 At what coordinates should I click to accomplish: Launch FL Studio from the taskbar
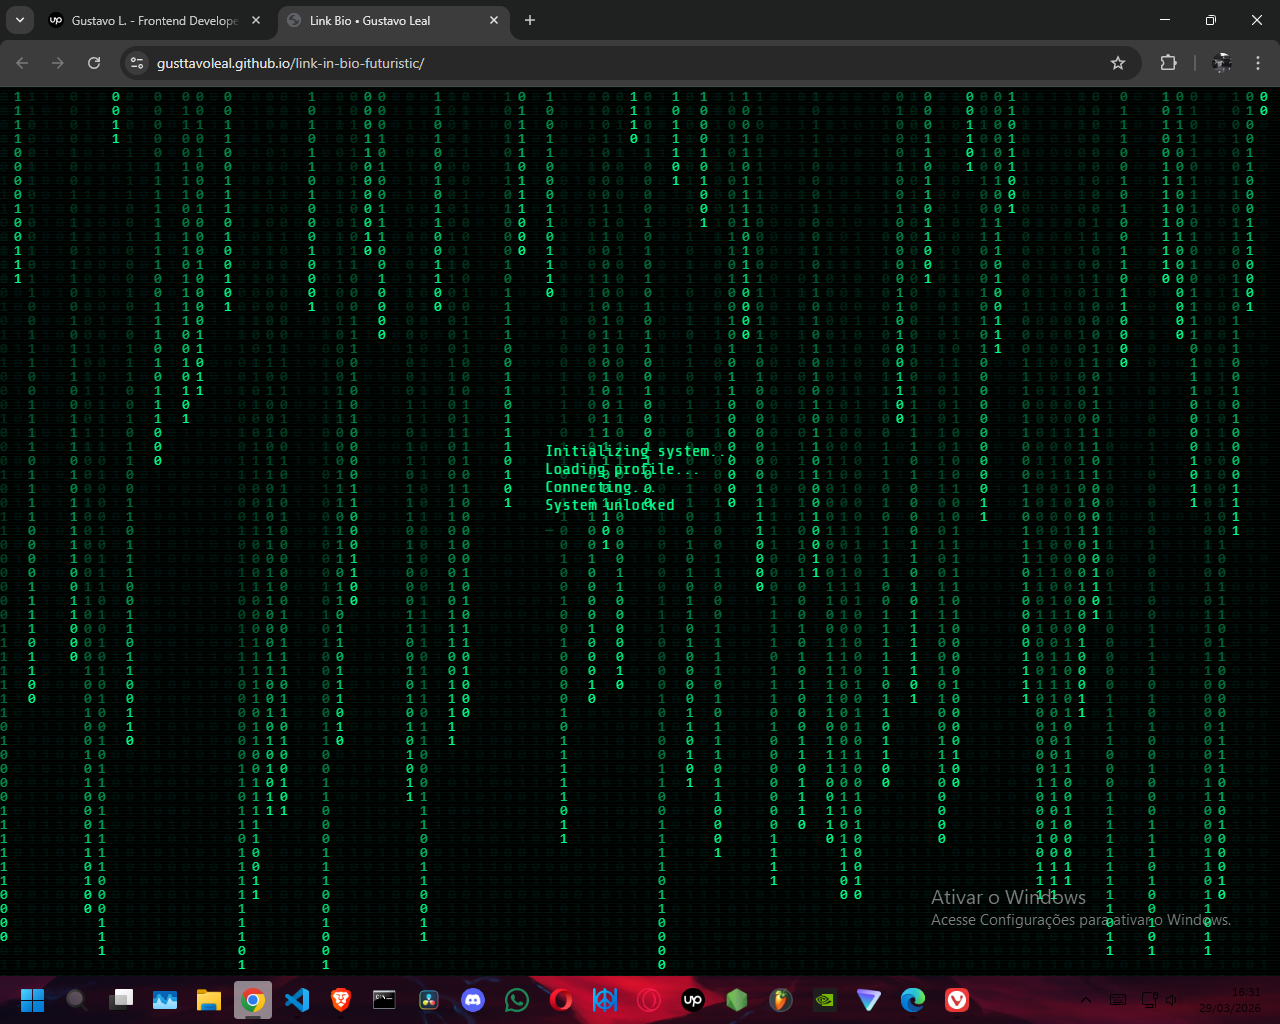coord(781,999)
